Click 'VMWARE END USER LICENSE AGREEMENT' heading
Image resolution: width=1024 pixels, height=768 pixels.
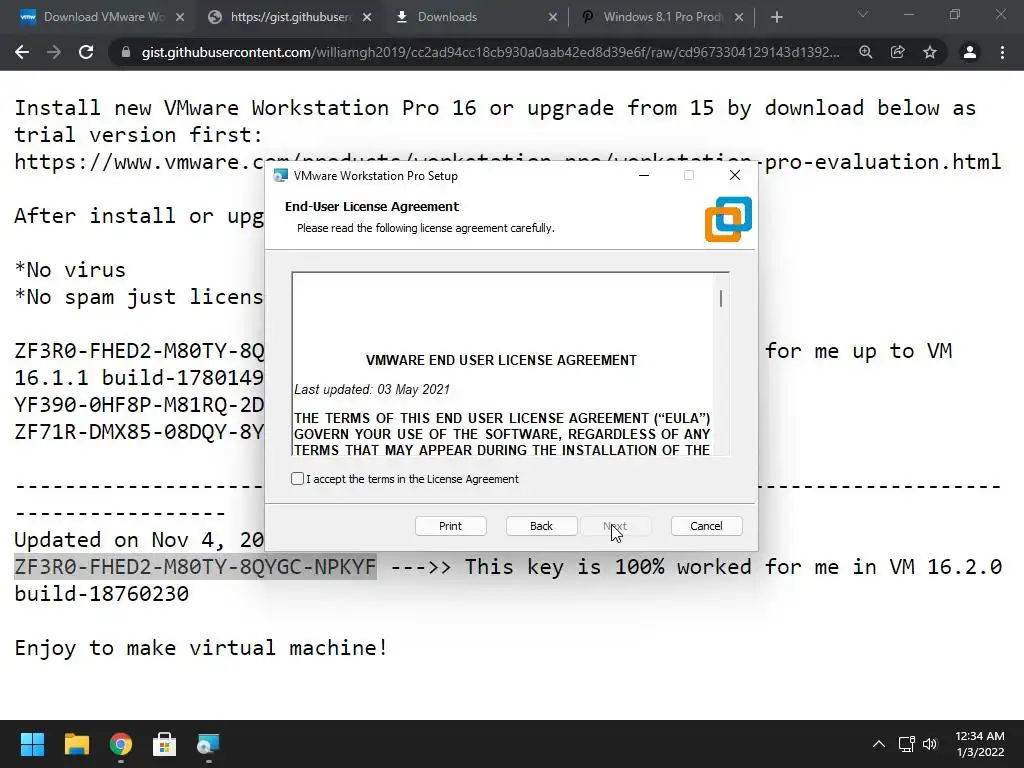(x=501, y=360)
